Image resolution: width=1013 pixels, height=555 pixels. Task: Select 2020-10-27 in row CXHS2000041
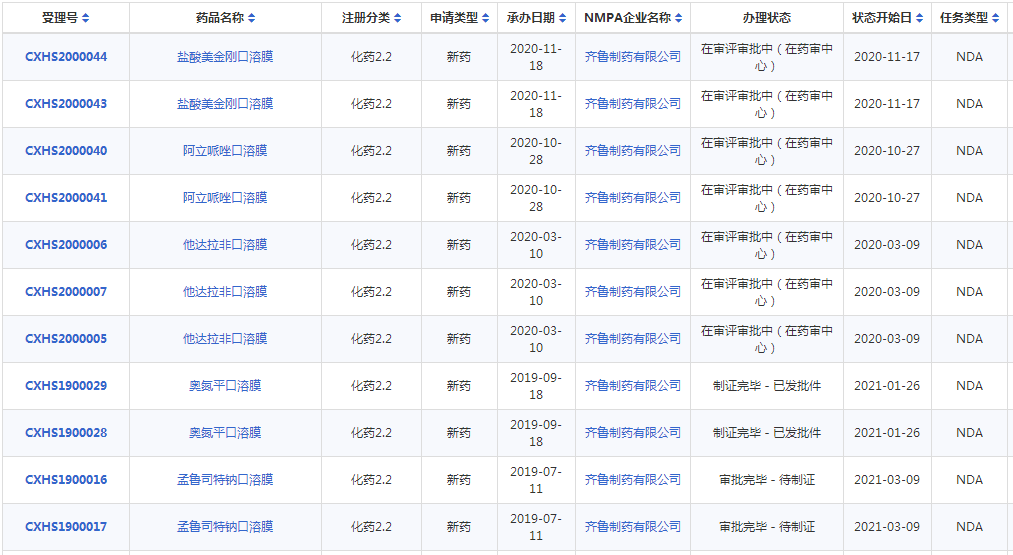pos(887,198)
